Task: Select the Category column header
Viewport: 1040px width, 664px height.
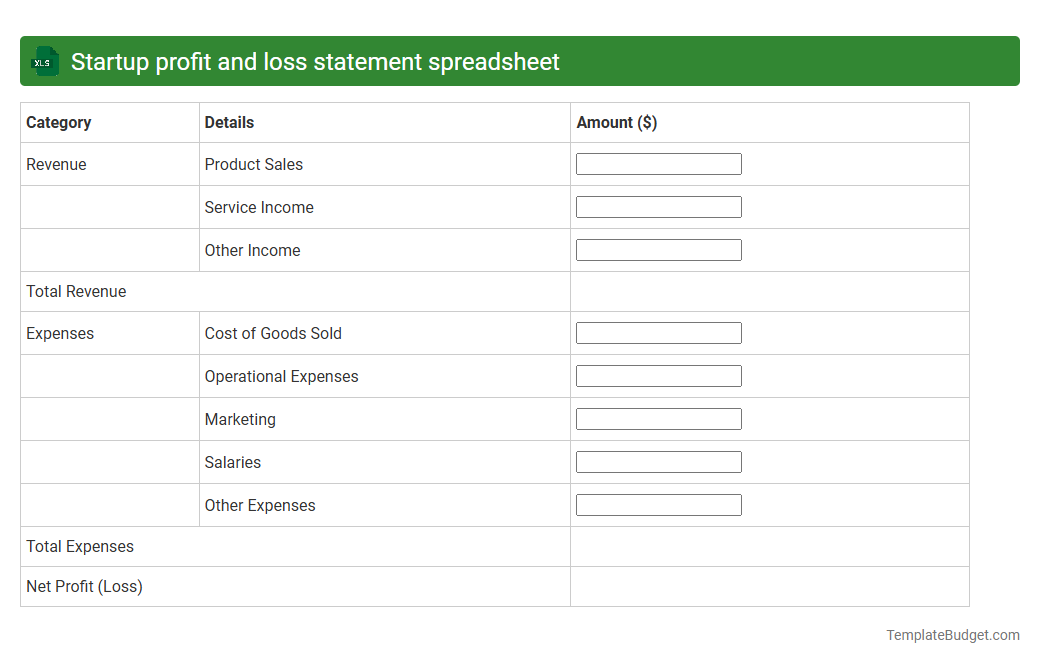Action: 59,122
